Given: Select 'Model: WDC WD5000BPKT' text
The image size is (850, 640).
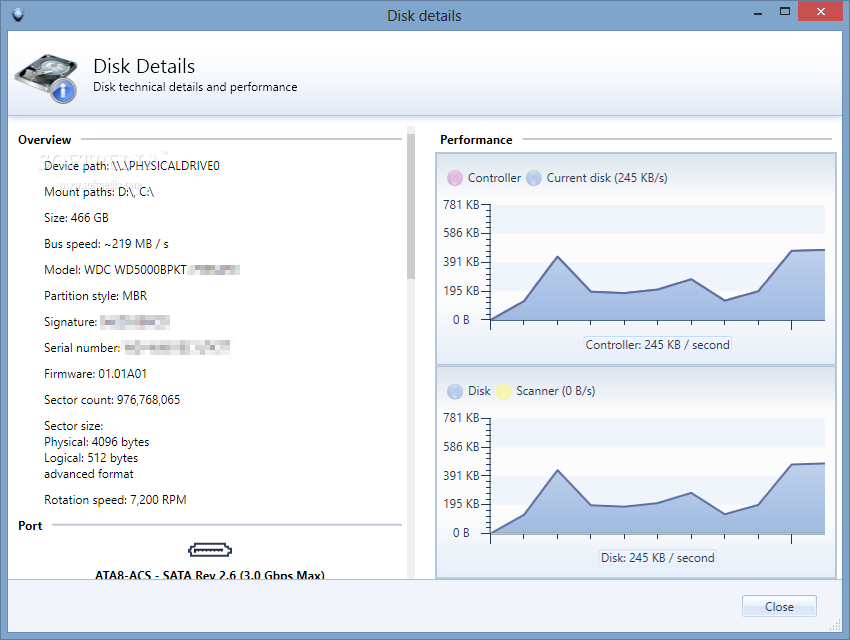Looking at the screenshot, I should point(115,270).
